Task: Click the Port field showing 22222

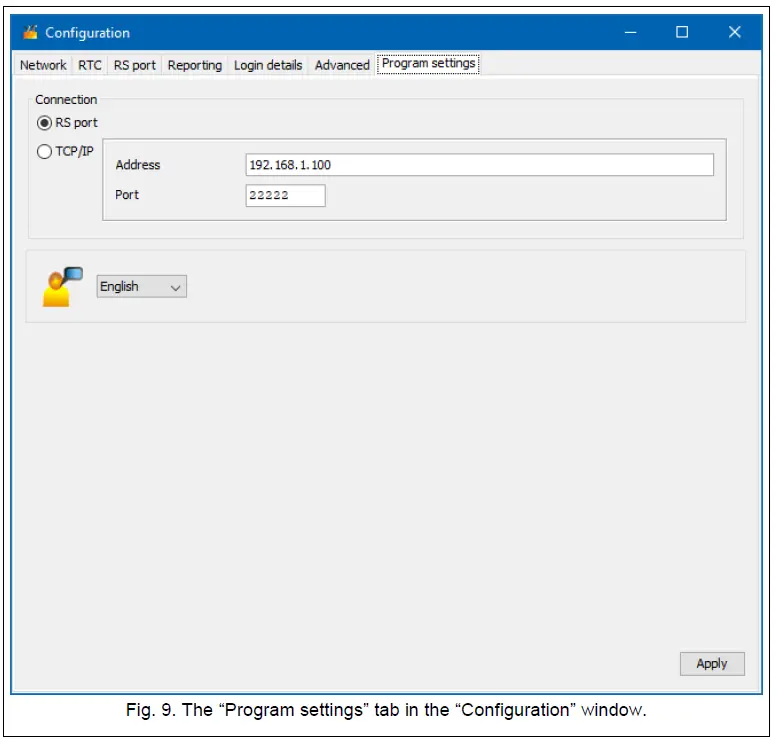Action: [x=286, y=196]
